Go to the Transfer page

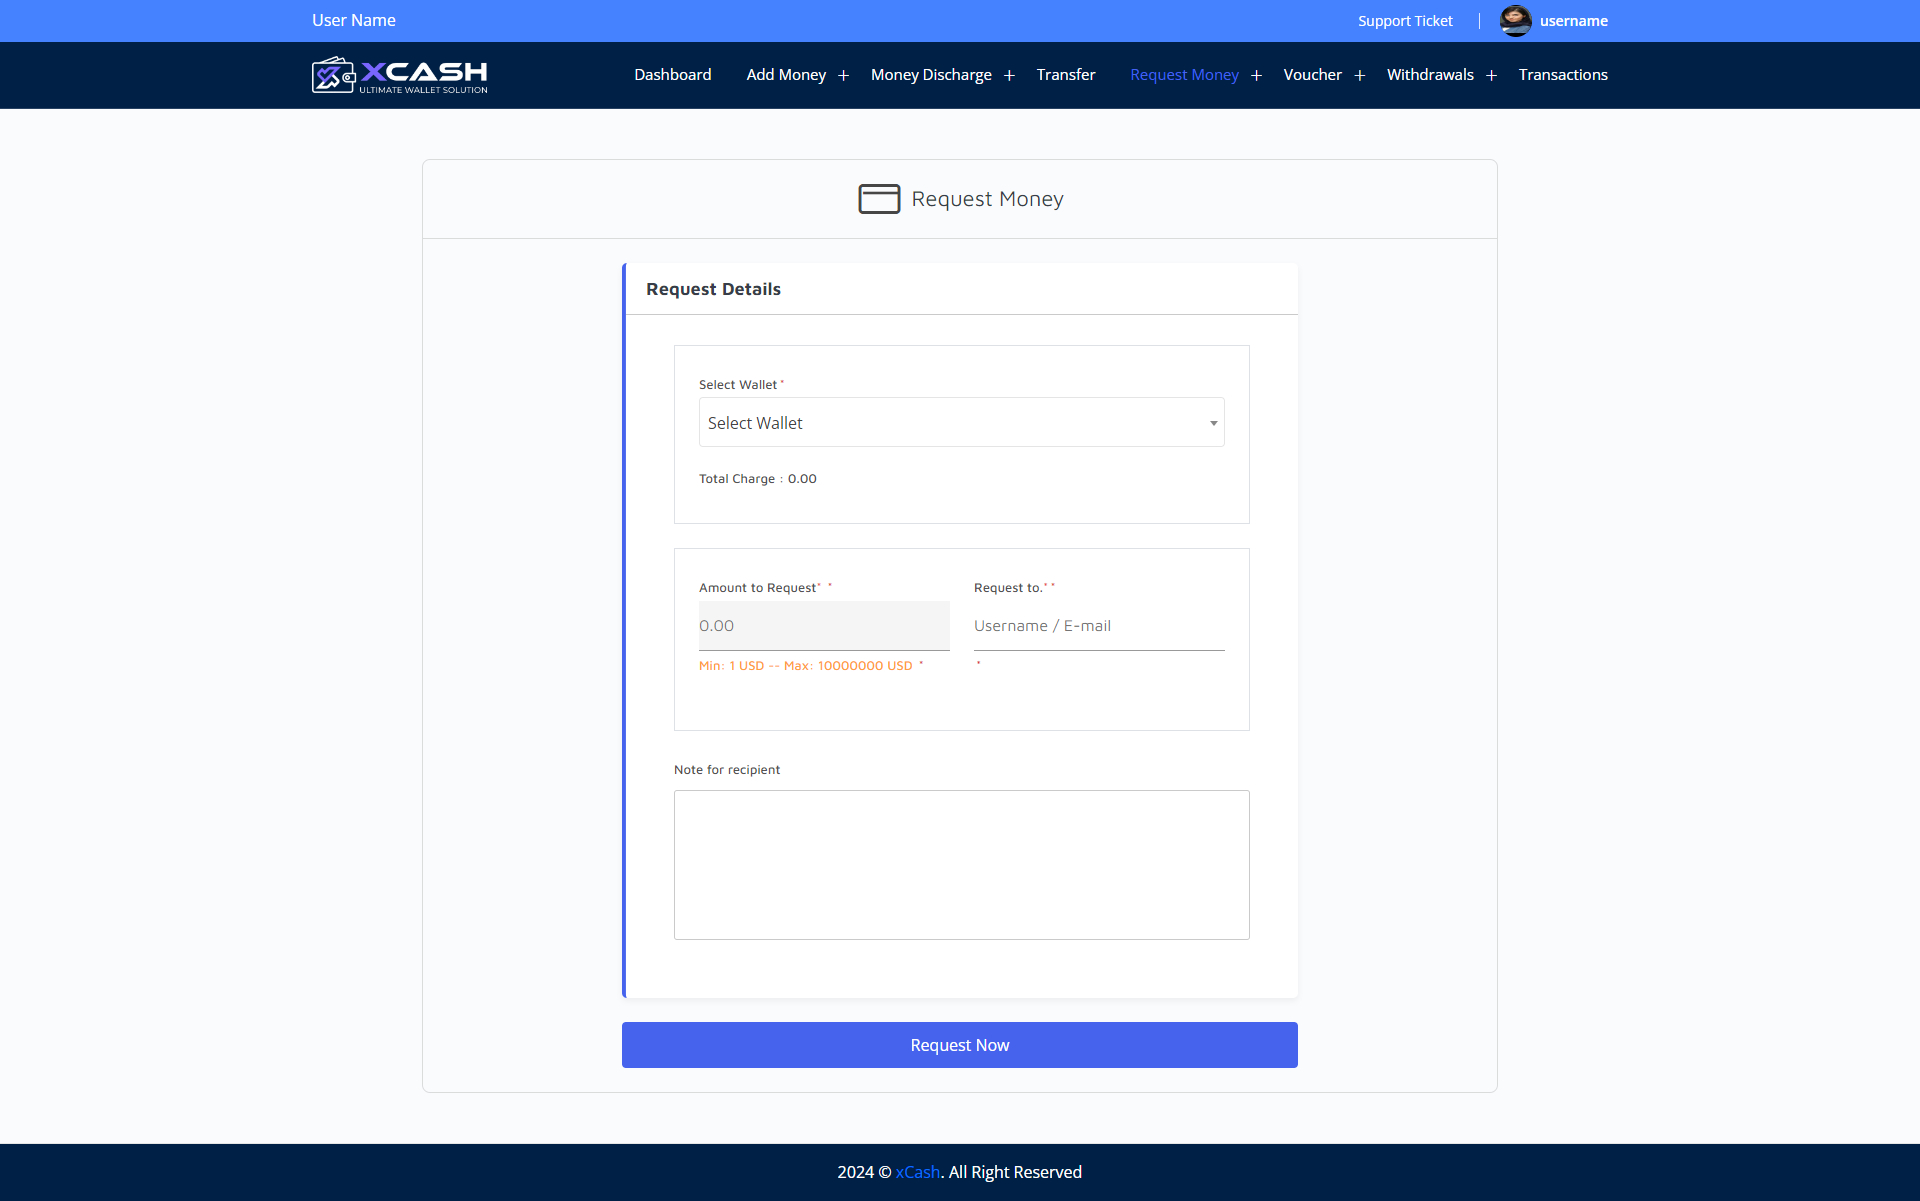pos(1065,75)
